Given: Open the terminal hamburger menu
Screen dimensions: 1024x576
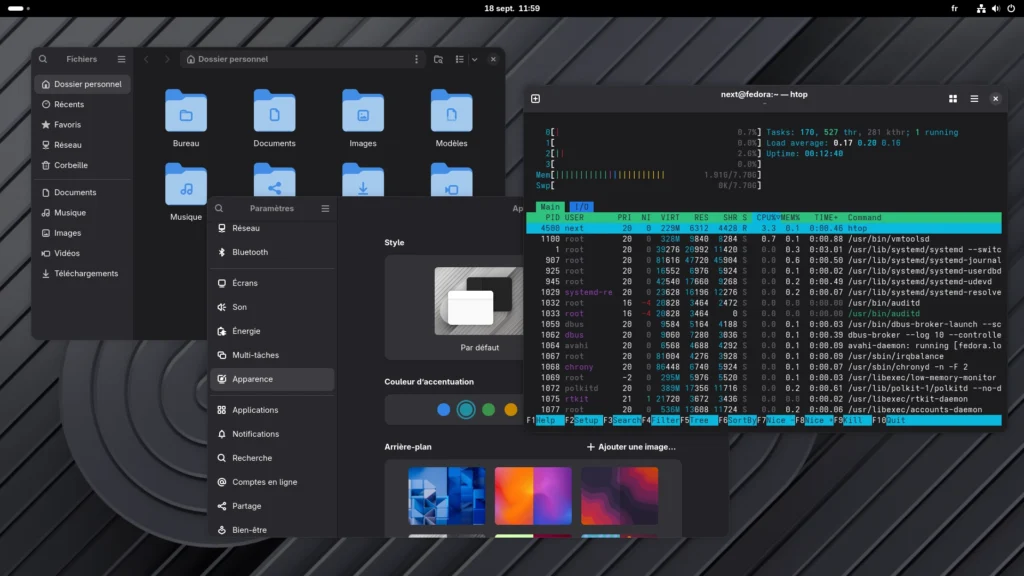Looking at the screenshot, I should (x=974, y=98).
